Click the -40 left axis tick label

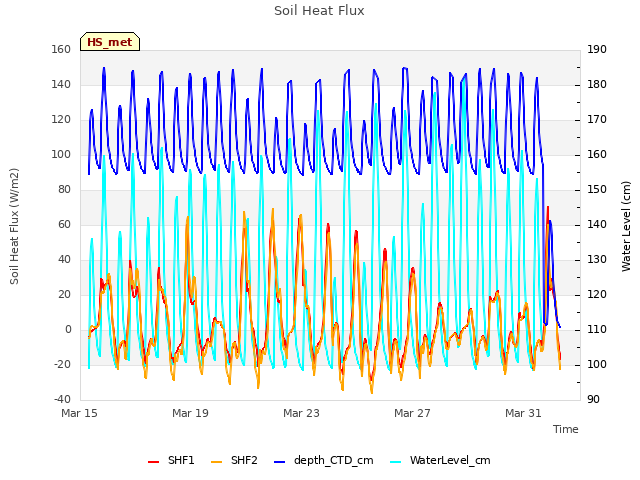pyautogui.click(x=62, y=400)
